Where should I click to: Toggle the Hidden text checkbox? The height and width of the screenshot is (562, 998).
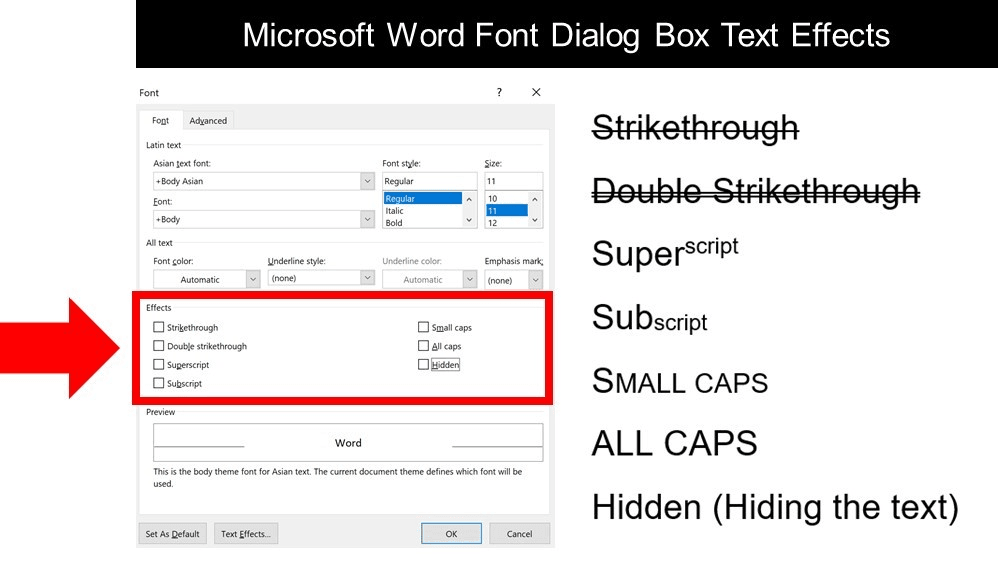pos(424,365)
